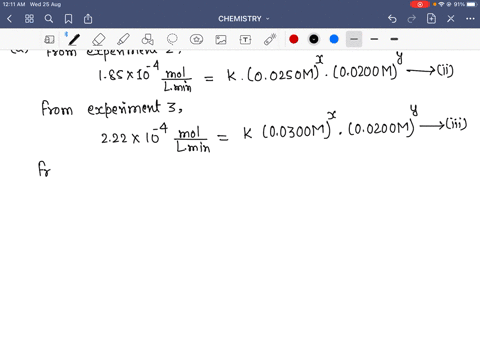Select the thin stroke width
The image size is (480, 360).
point(354,39)
